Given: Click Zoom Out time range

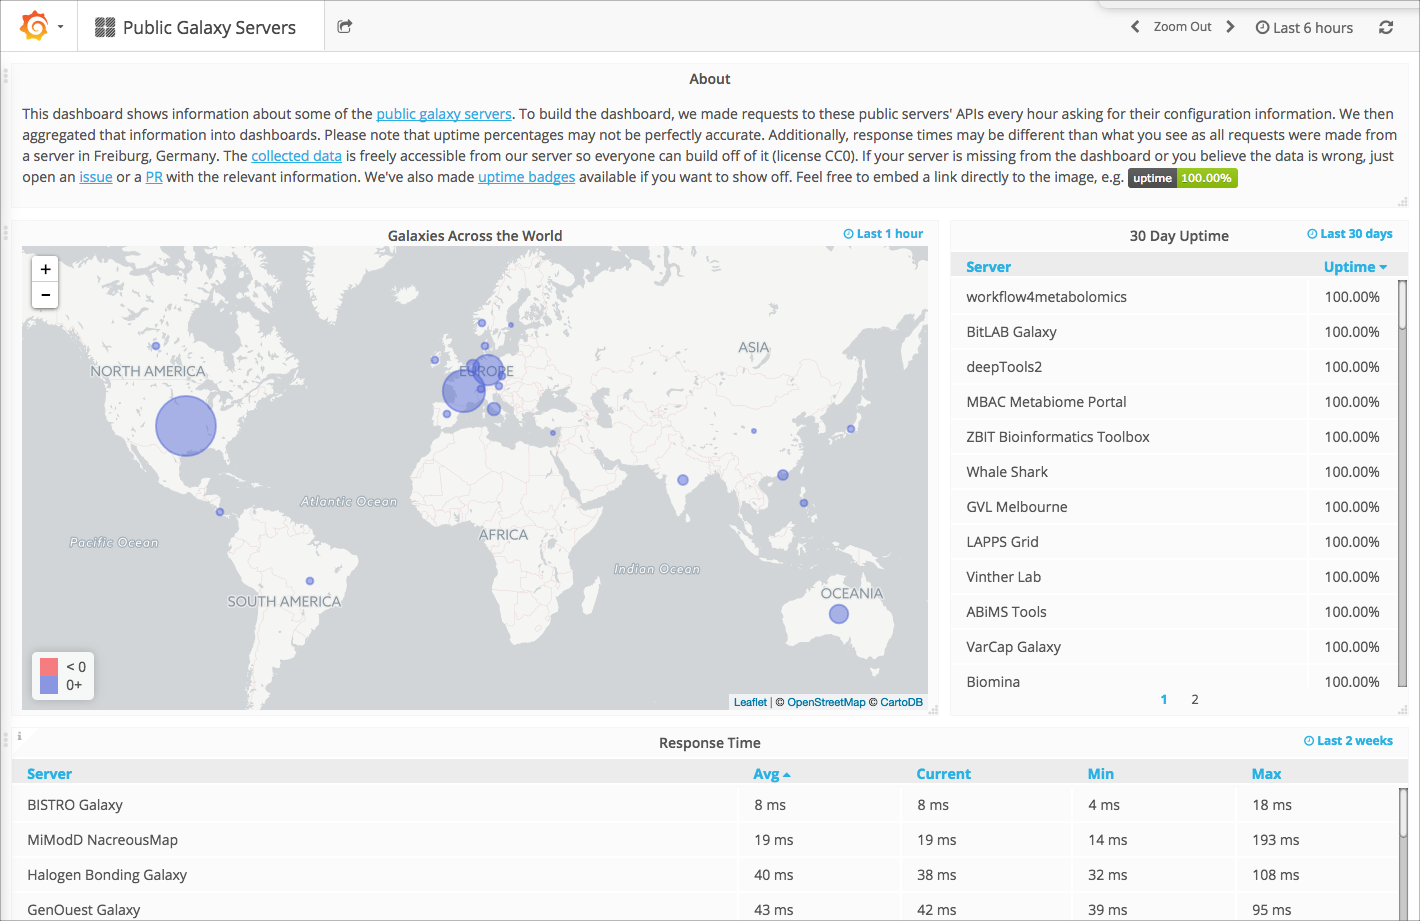Looking at the screenshot, I should pyautogui.click(x=1182, y=27).
